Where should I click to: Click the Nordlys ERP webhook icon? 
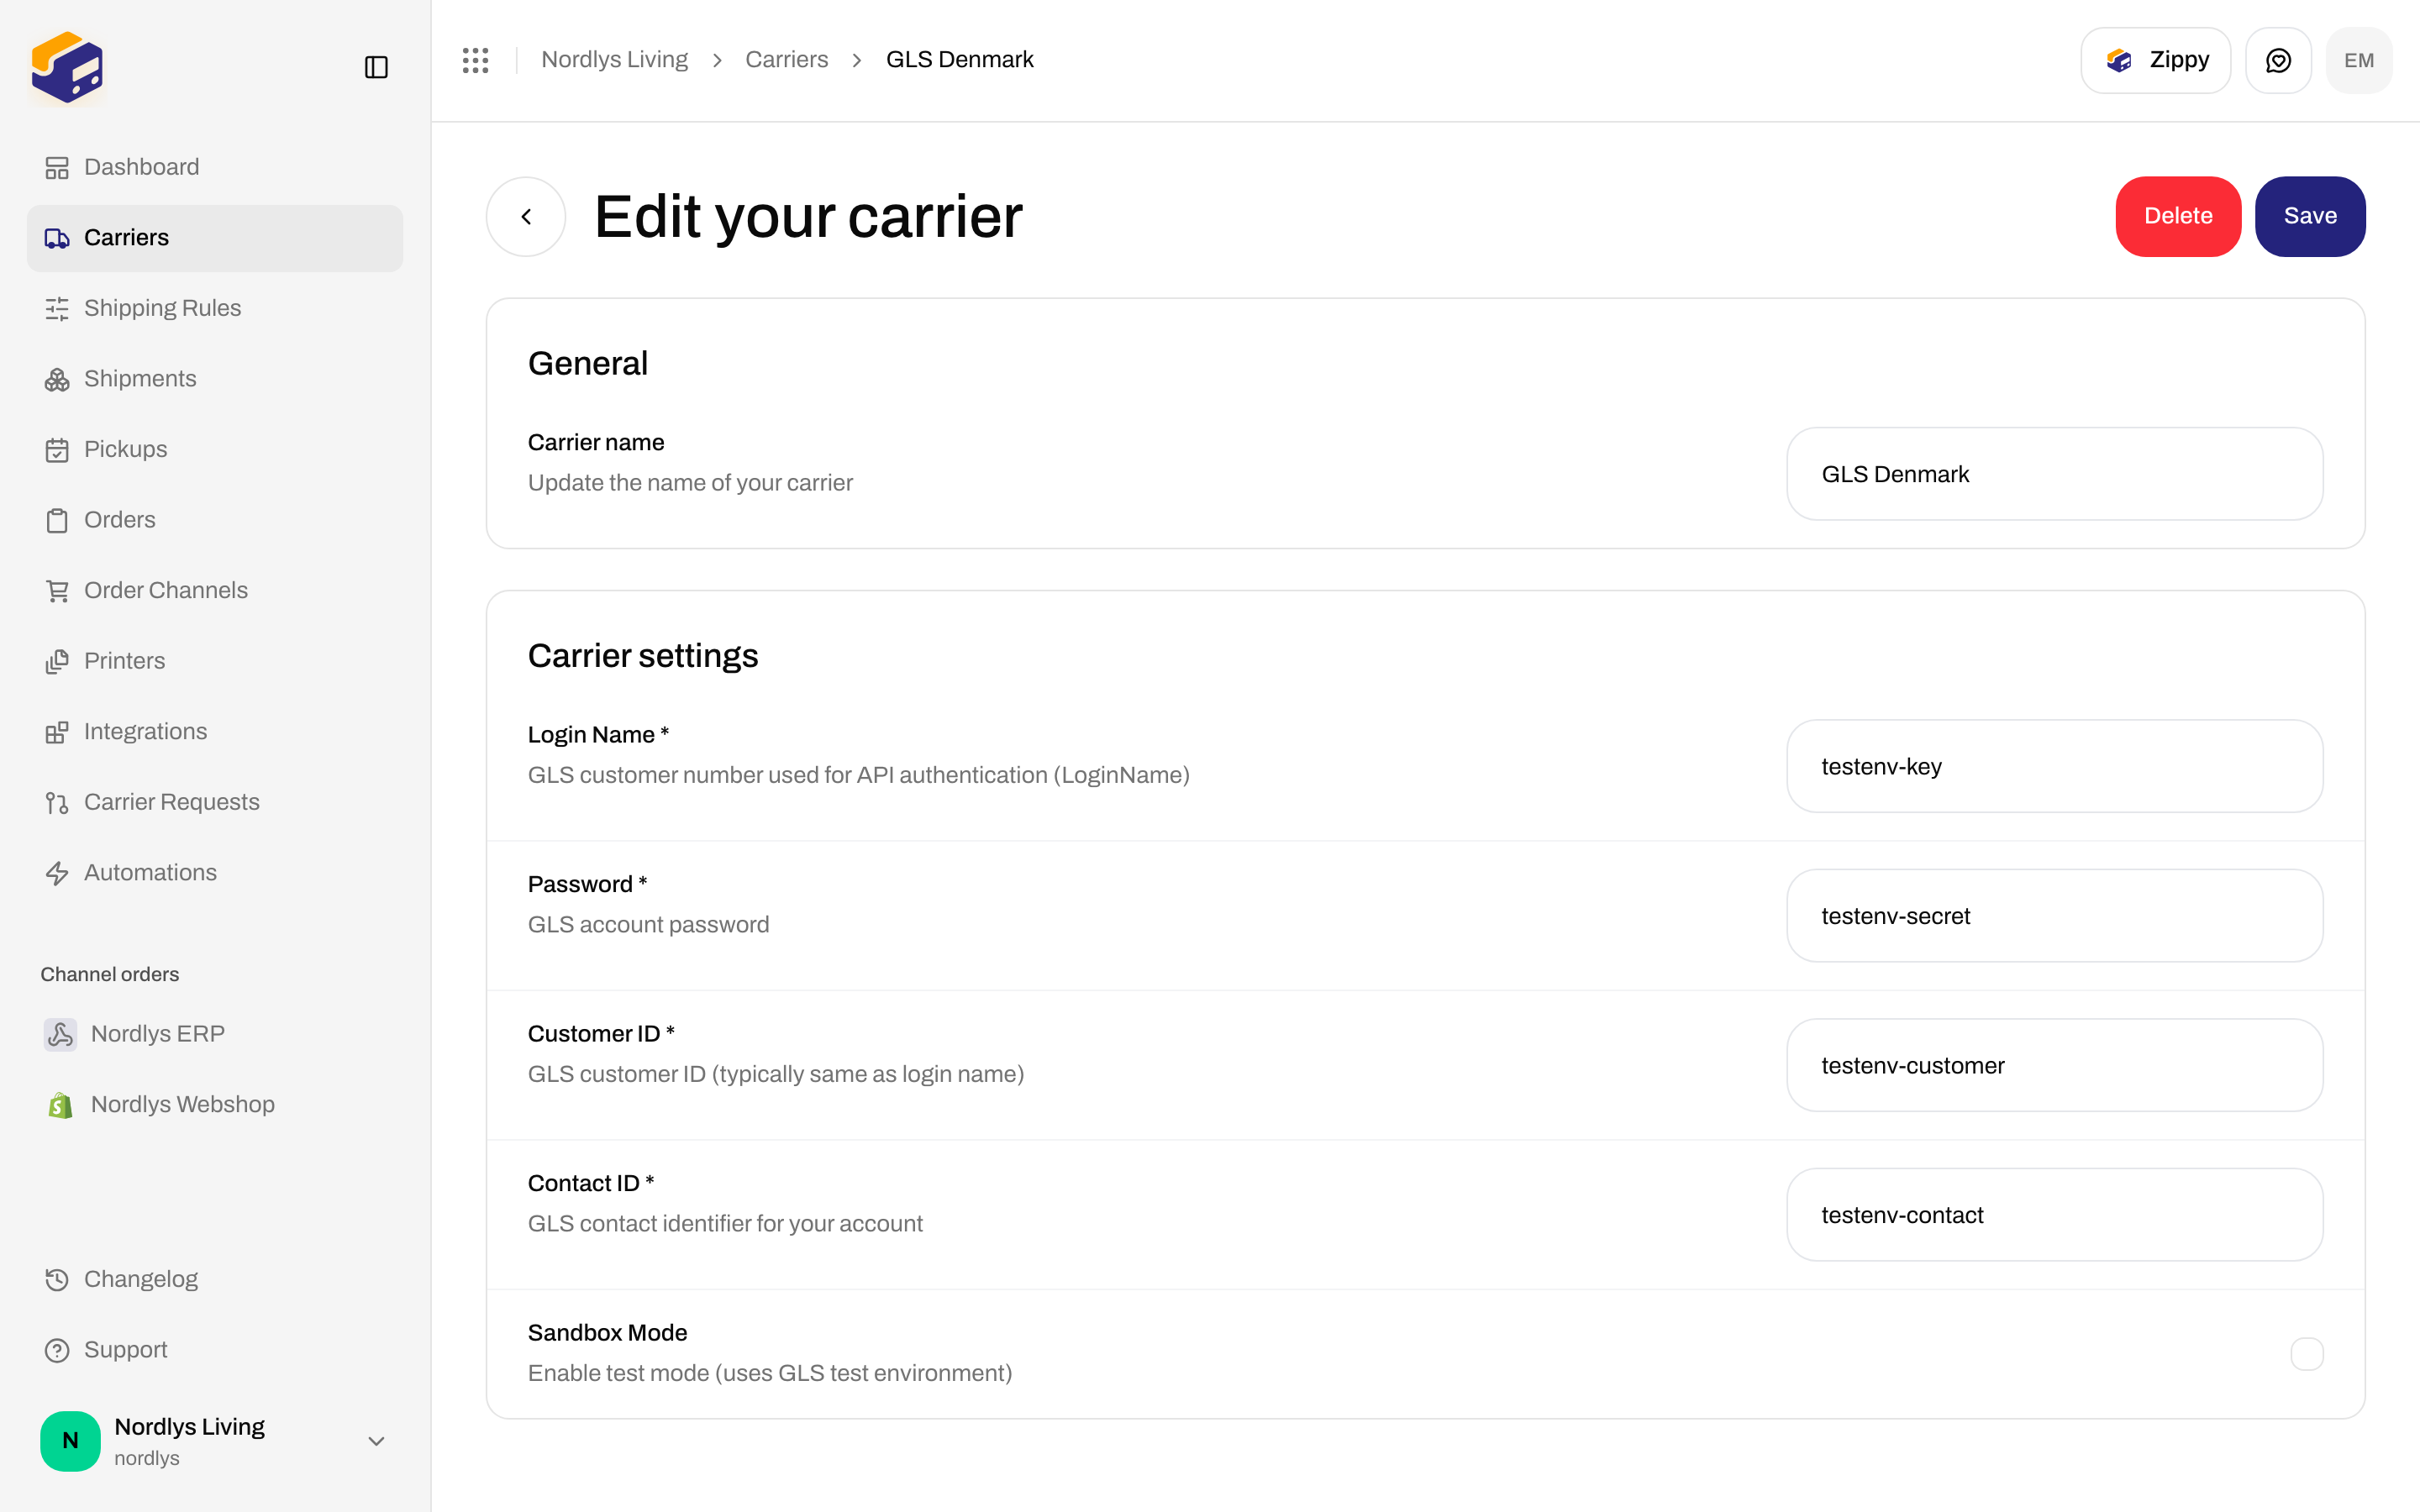[x=60, y=1034]
